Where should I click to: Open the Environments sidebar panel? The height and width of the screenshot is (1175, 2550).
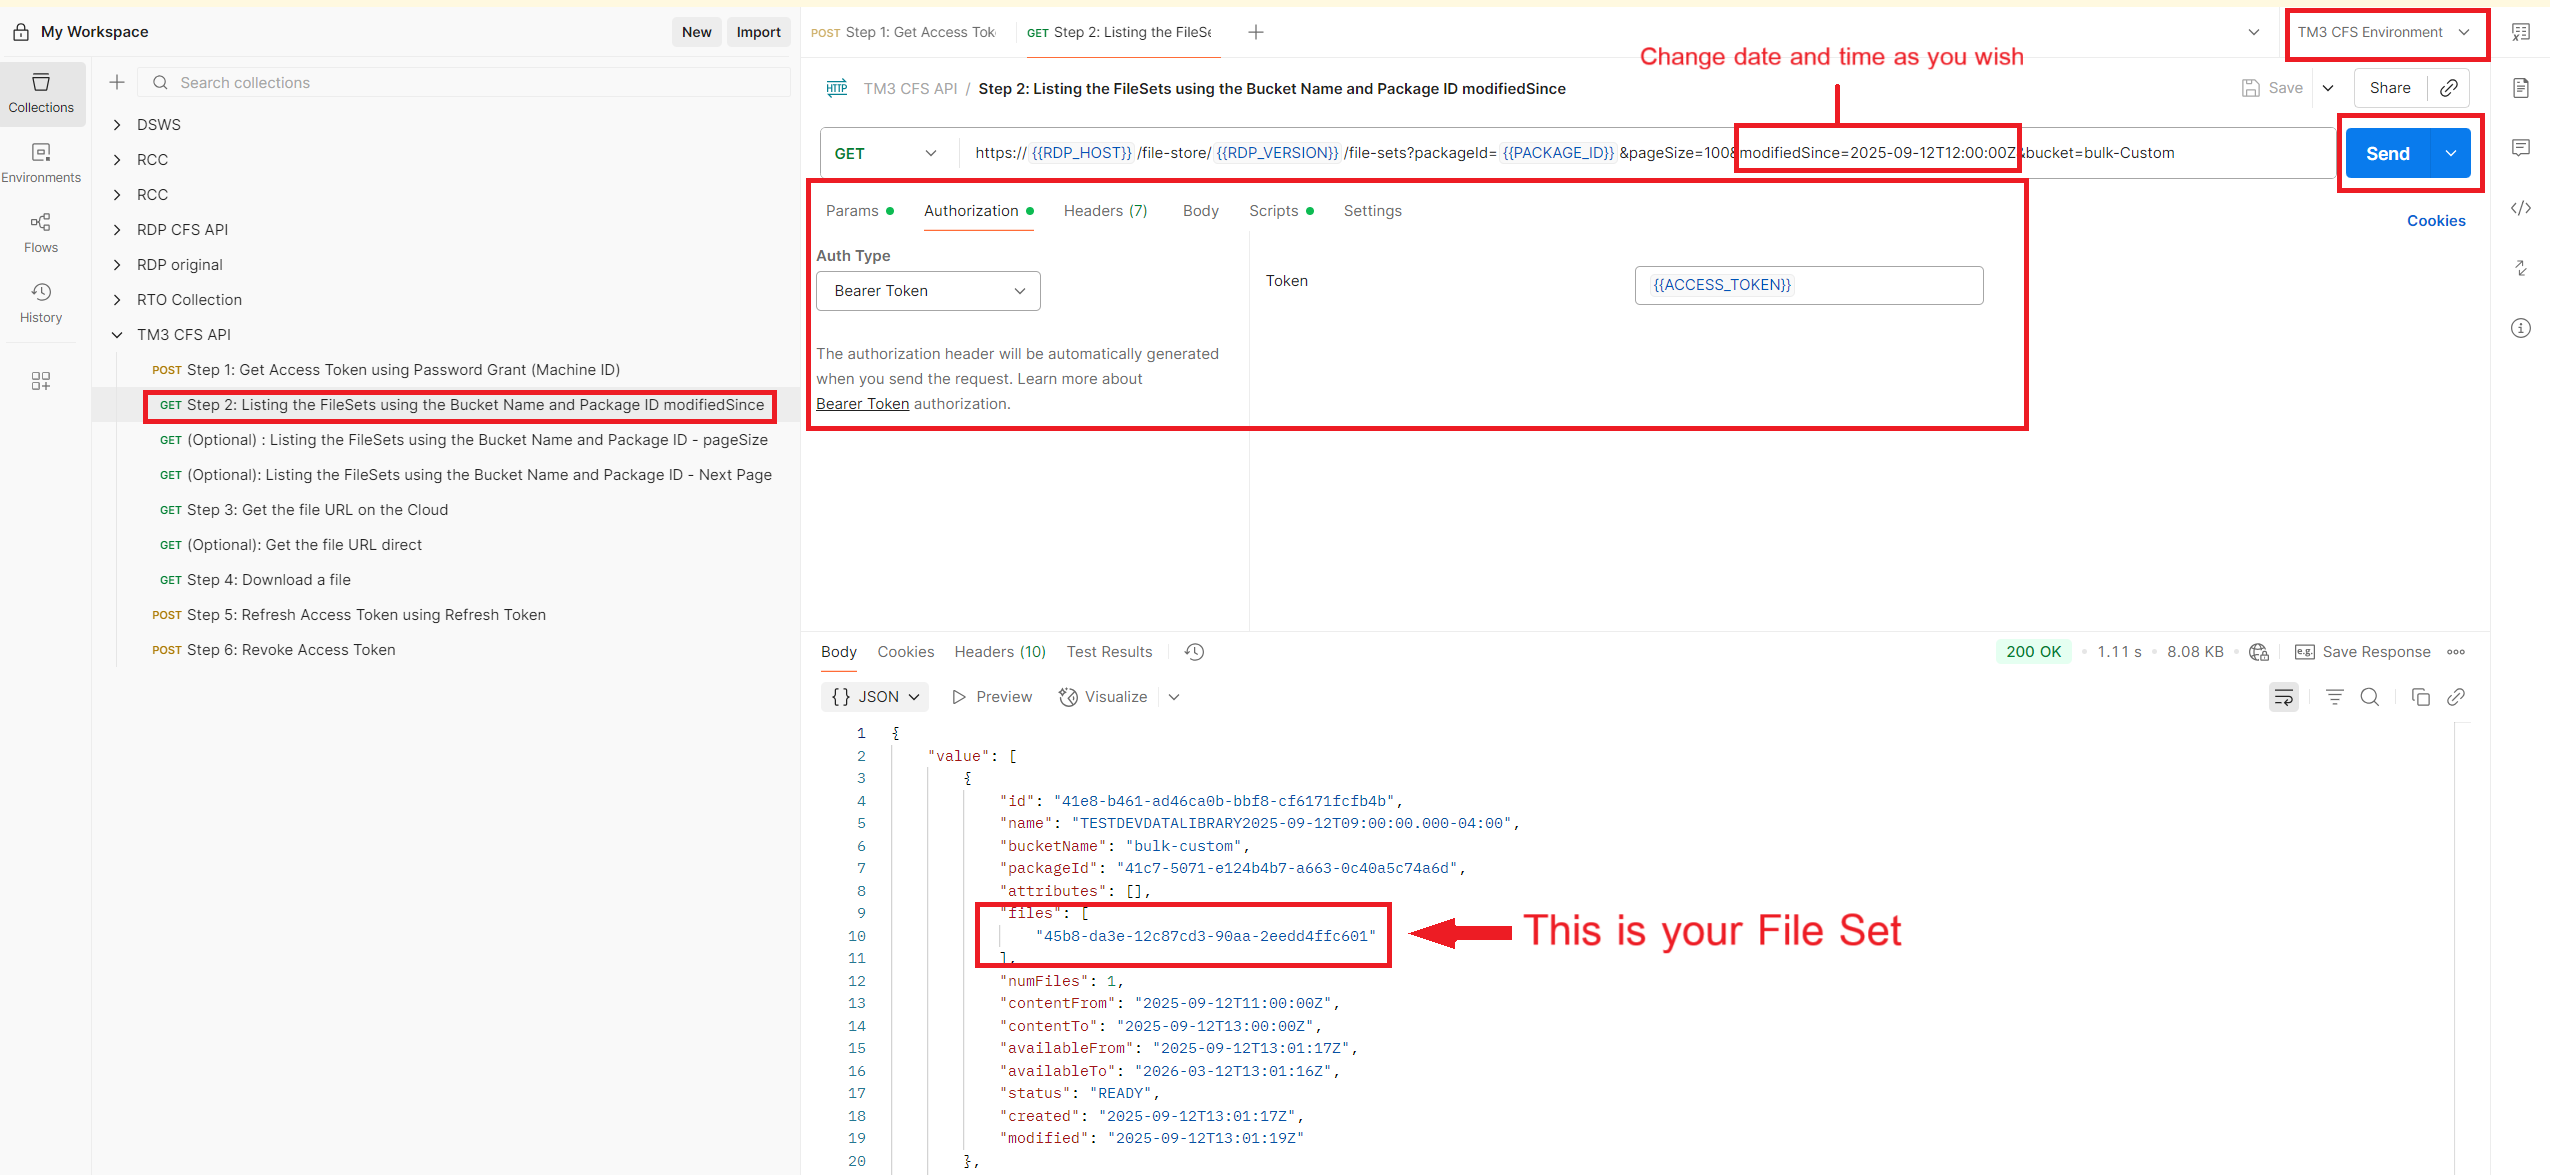tap(40, 161)
